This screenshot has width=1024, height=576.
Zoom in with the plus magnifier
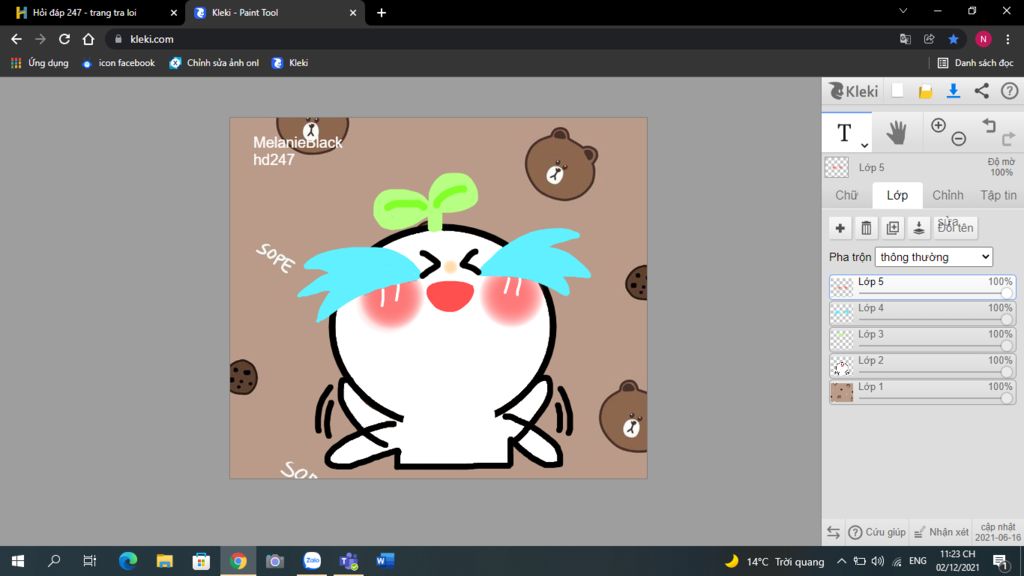(938, 125)
